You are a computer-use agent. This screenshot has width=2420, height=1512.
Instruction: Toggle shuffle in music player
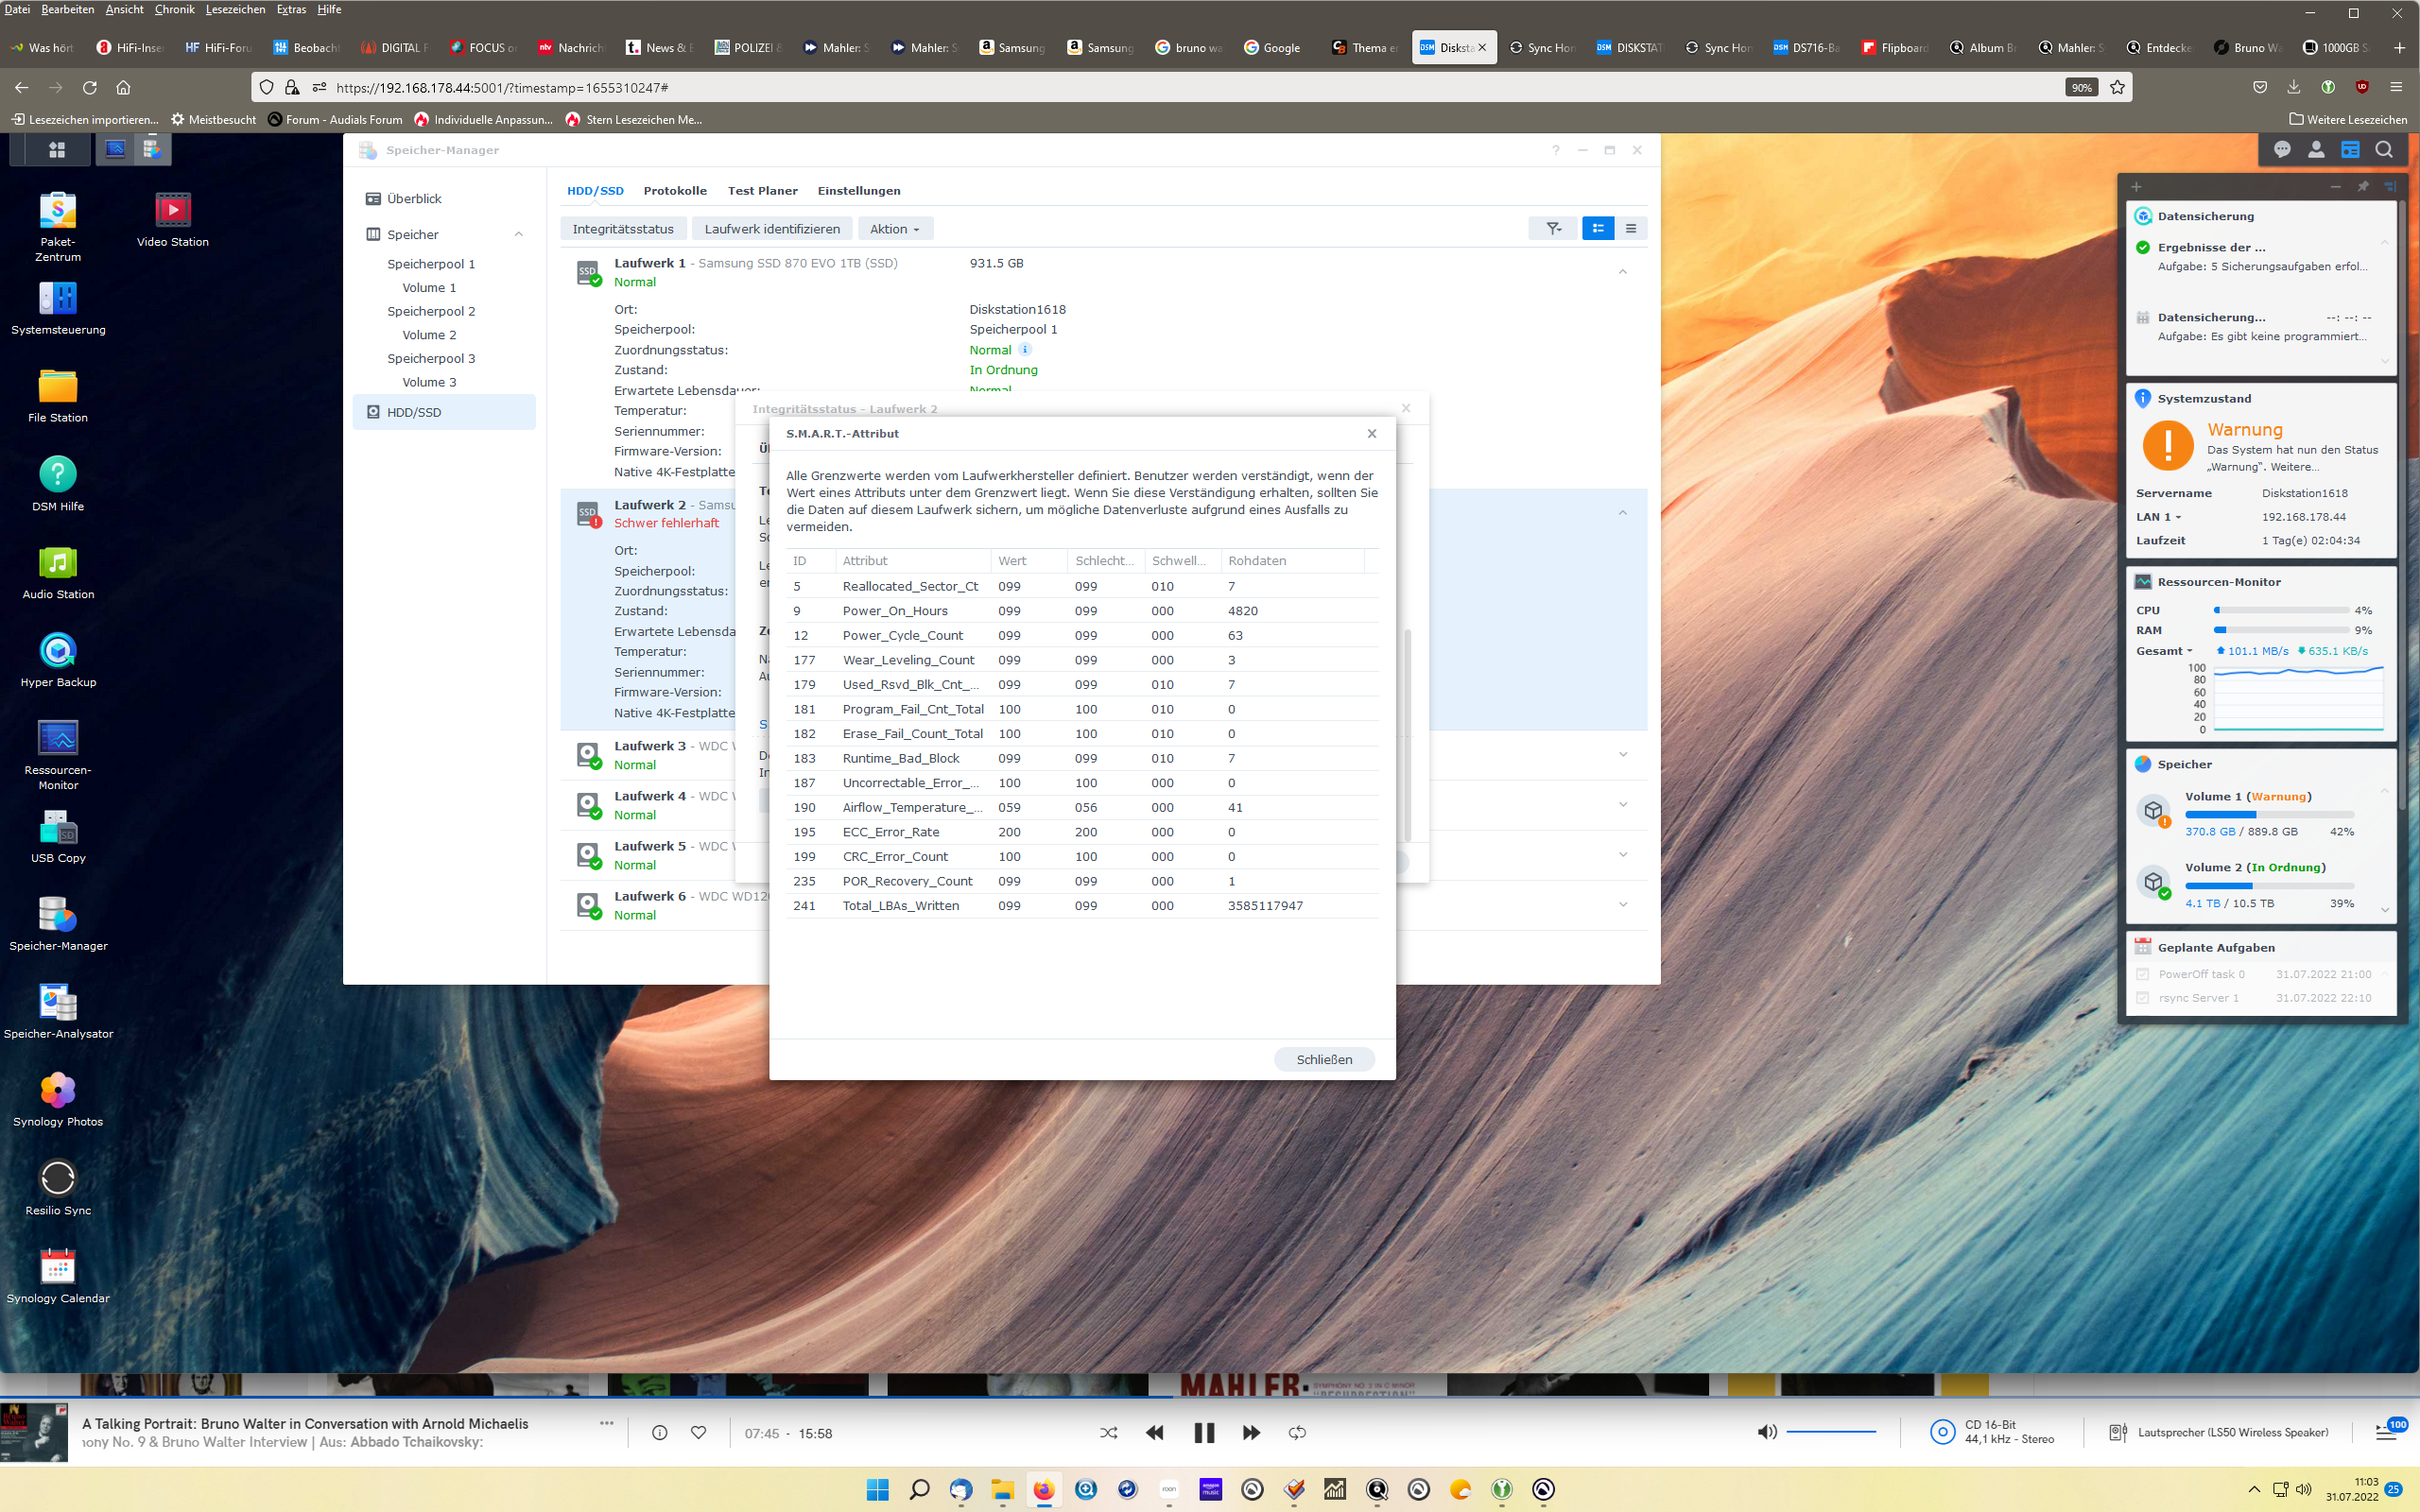click(x=1108, y=1433)
